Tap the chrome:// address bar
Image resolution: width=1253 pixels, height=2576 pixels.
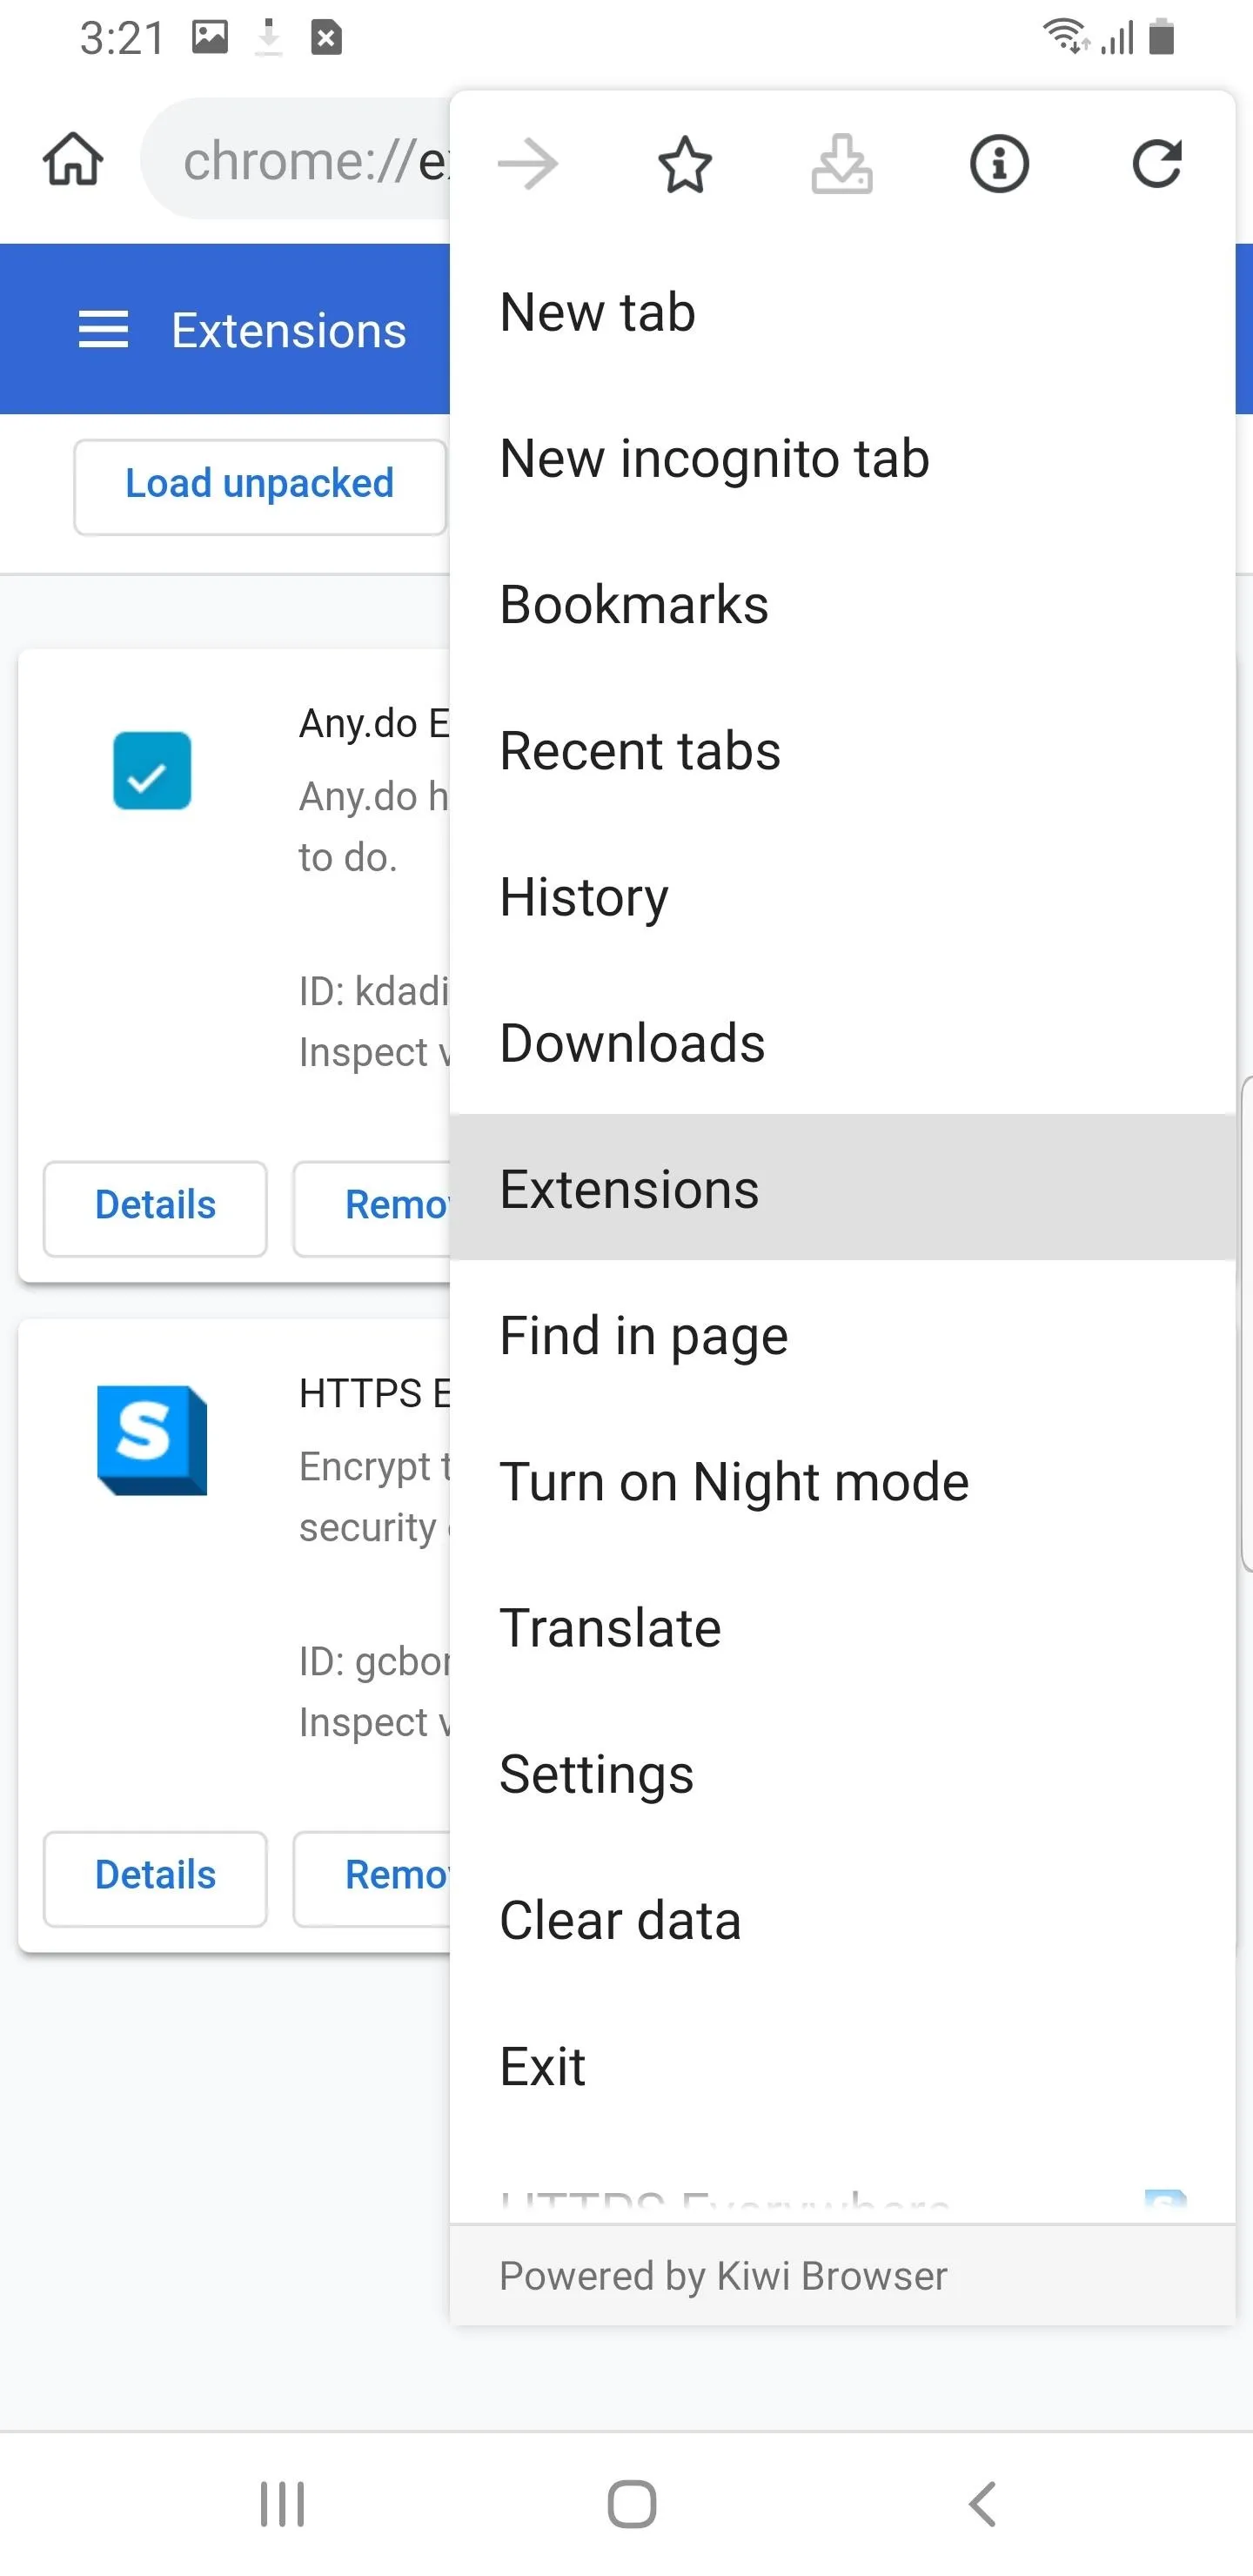296,159
